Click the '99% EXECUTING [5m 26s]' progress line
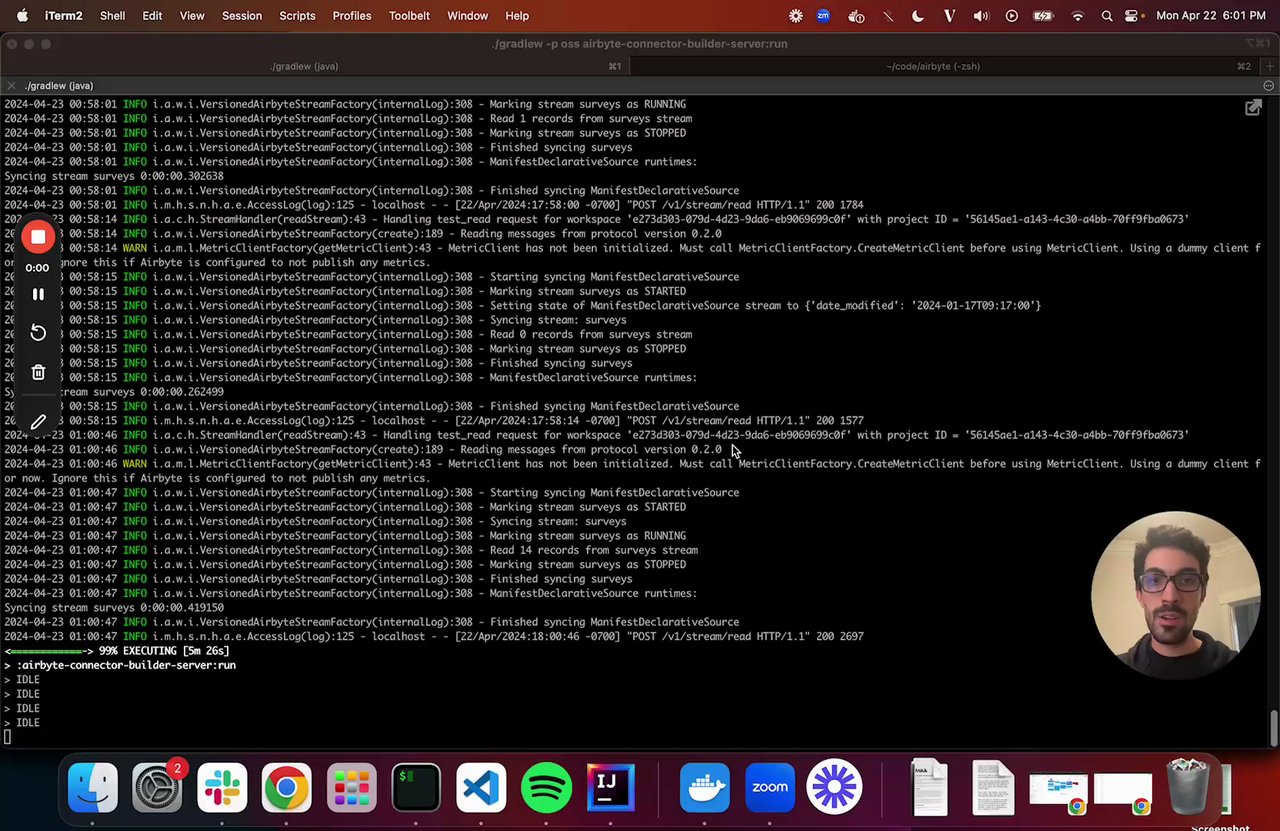Viewport: 1280px width, 831px height. (116, 651)
